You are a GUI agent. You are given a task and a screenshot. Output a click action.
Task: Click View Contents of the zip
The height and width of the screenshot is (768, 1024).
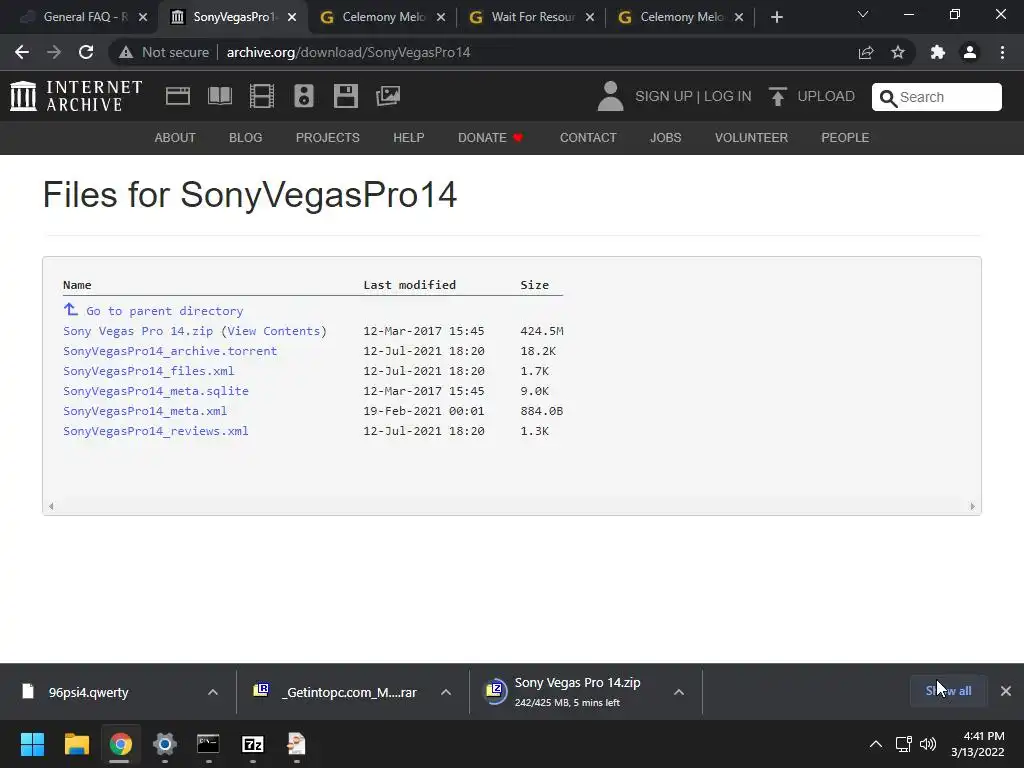pyautogui.click(x=274, y=331)
